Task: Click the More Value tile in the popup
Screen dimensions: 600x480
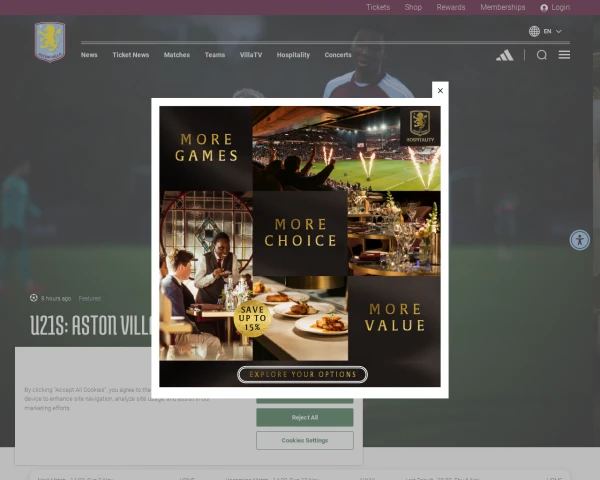Action: coord(394,318)
